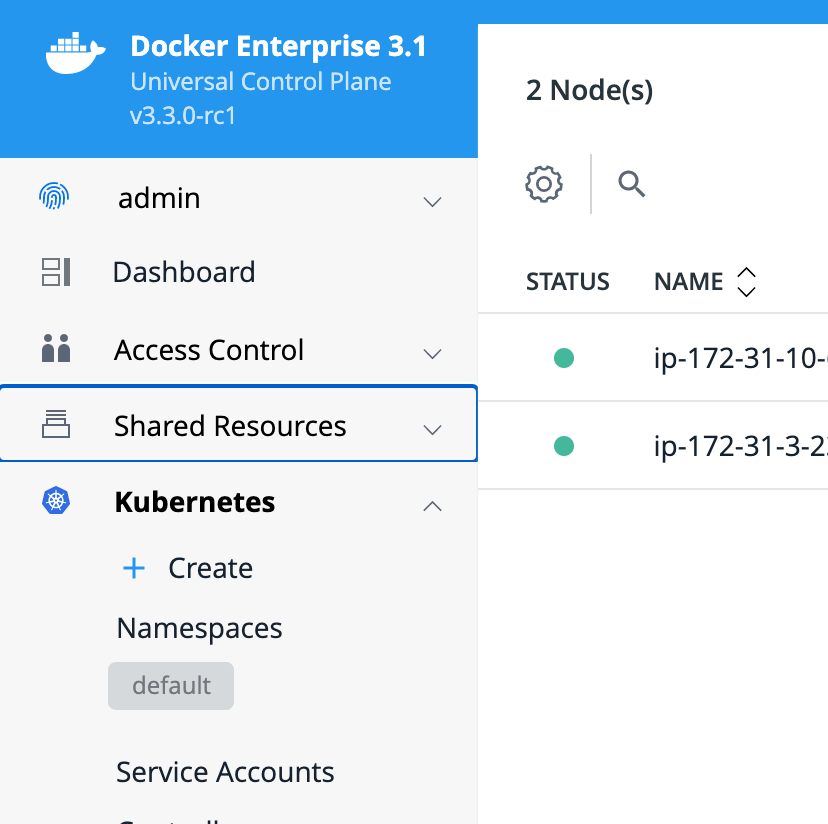Expand the Shared Resources section chevron

coord(432,430)
